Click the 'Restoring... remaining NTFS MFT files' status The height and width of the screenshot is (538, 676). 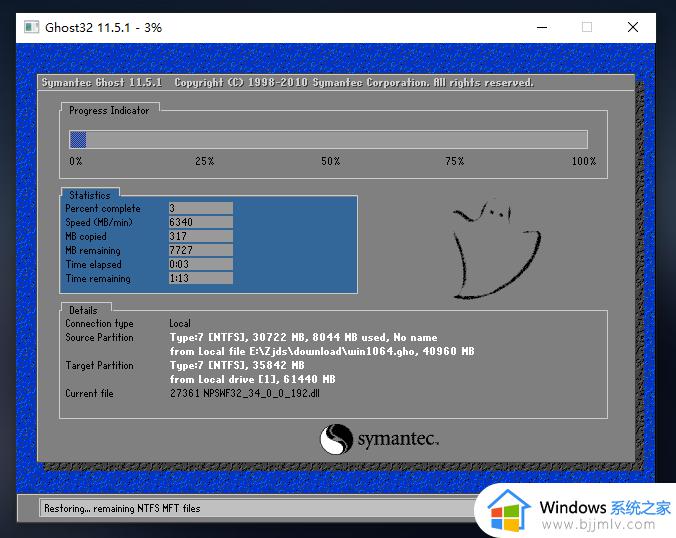pos(122,509)
